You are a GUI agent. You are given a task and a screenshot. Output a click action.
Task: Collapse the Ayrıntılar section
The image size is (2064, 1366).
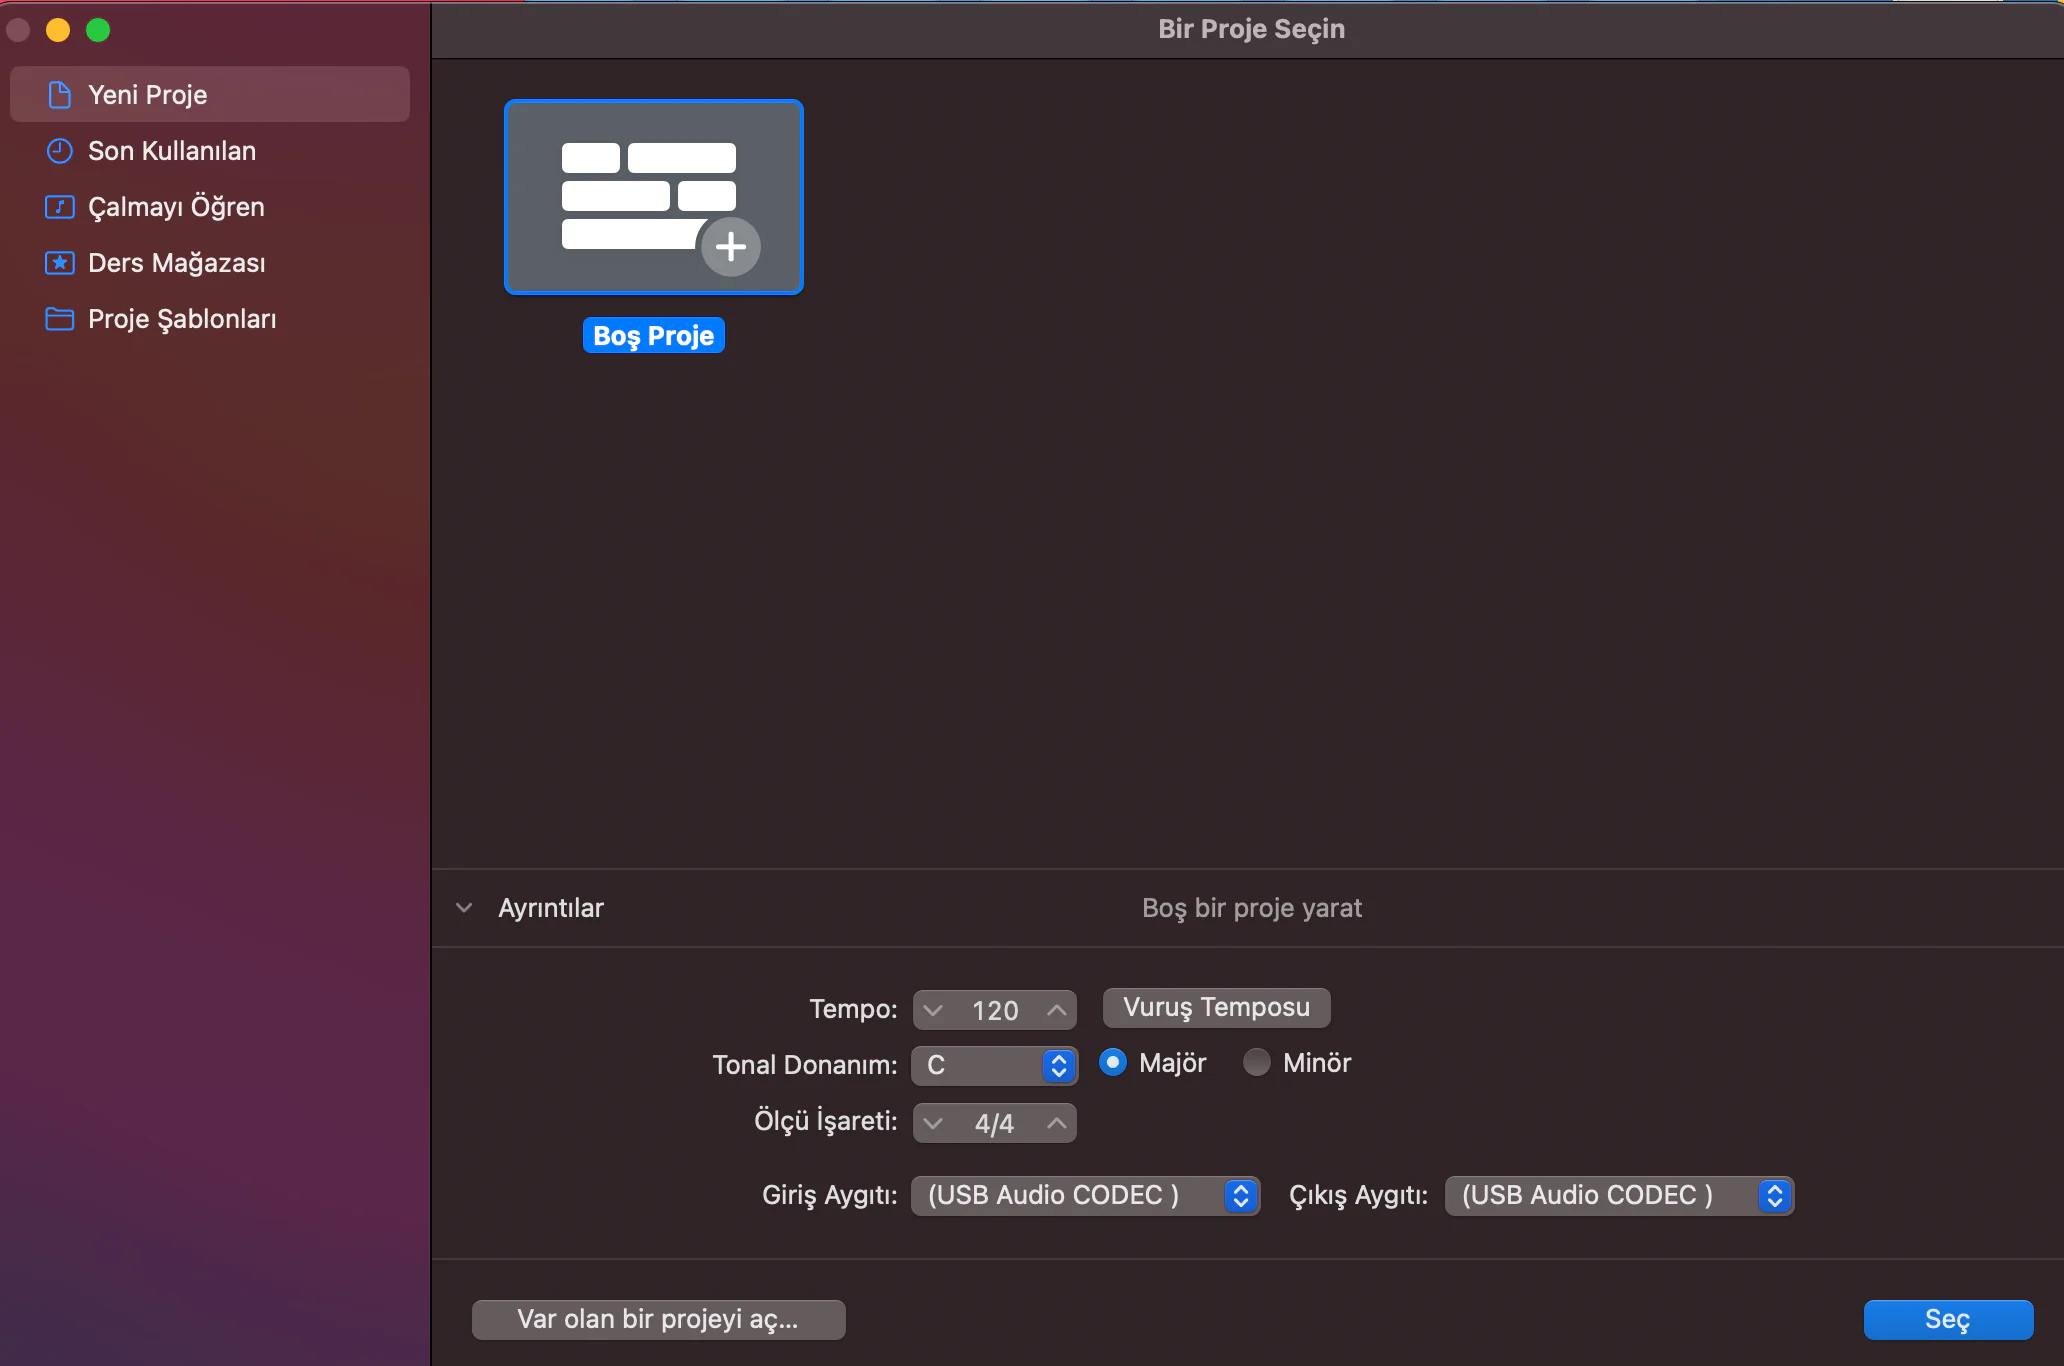[464, 907]
